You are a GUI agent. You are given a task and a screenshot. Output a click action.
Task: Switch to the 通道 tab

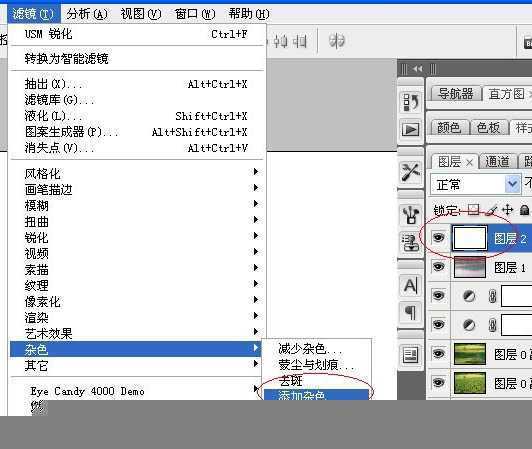pos(497,161)
